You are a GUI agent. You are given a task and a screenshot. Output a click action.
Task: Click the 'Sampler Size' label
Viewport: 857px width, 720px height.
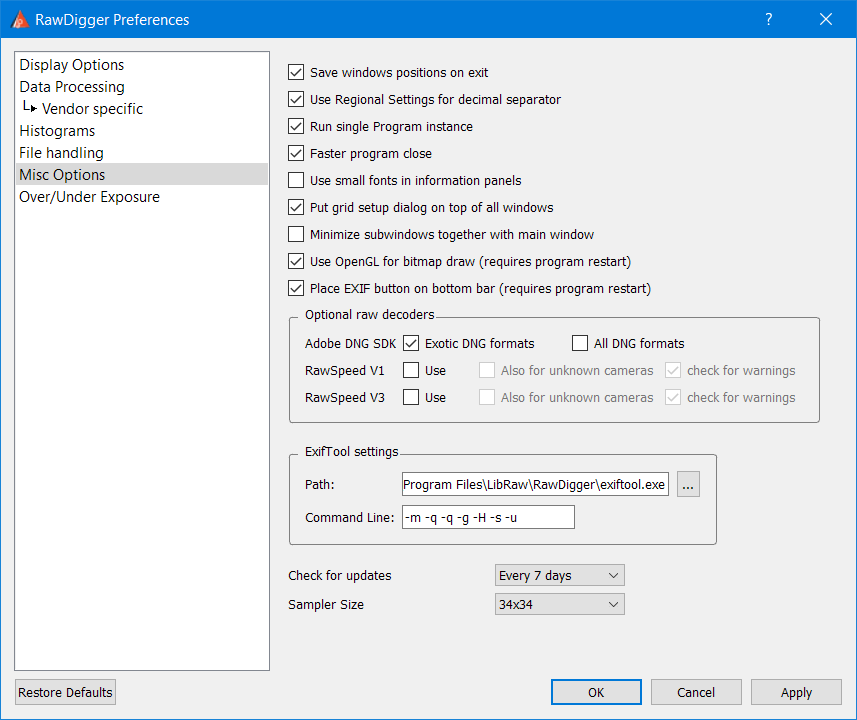(326, 604)
